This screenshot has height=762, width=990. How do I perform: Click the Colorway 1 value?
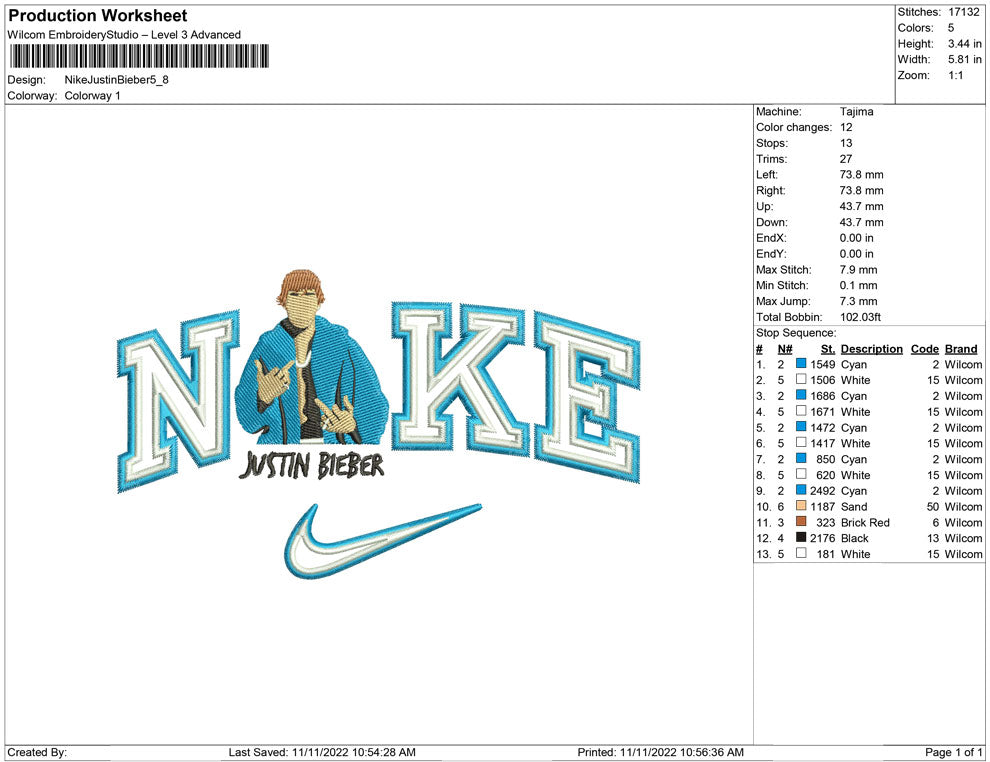click(x=92, y=95)
